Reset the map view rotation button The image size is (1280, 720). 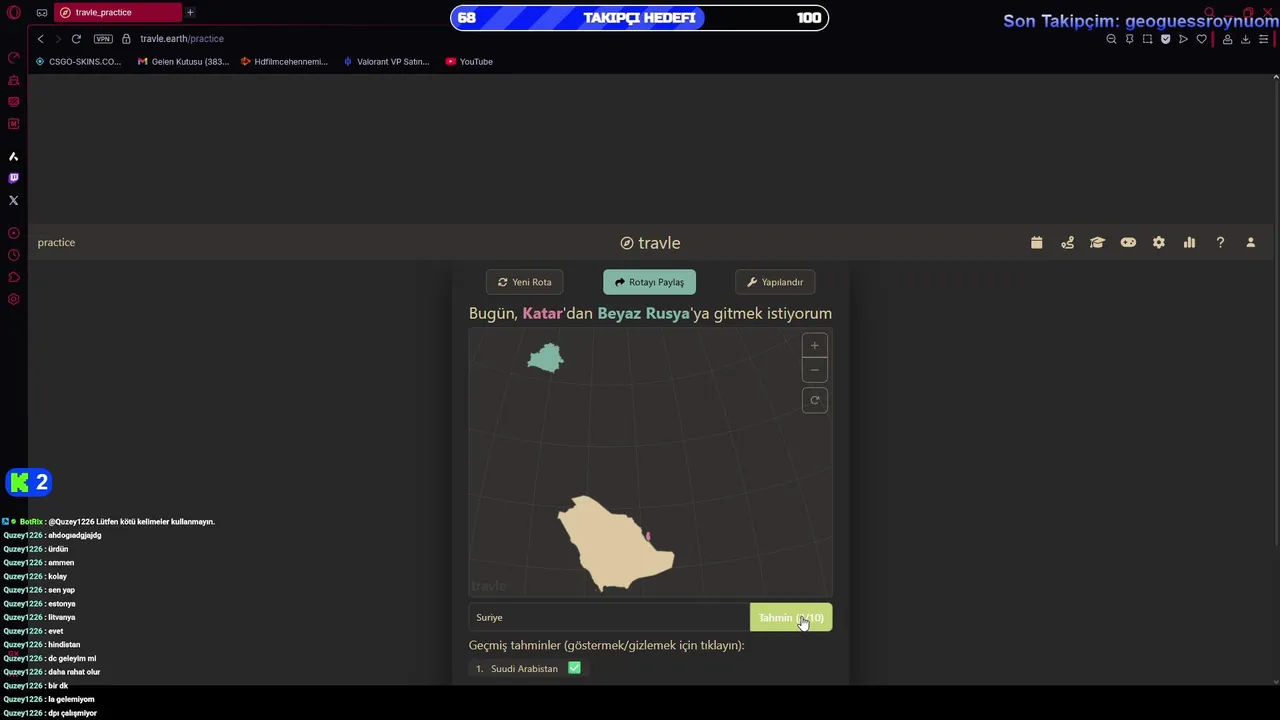(x=815, y=400)
